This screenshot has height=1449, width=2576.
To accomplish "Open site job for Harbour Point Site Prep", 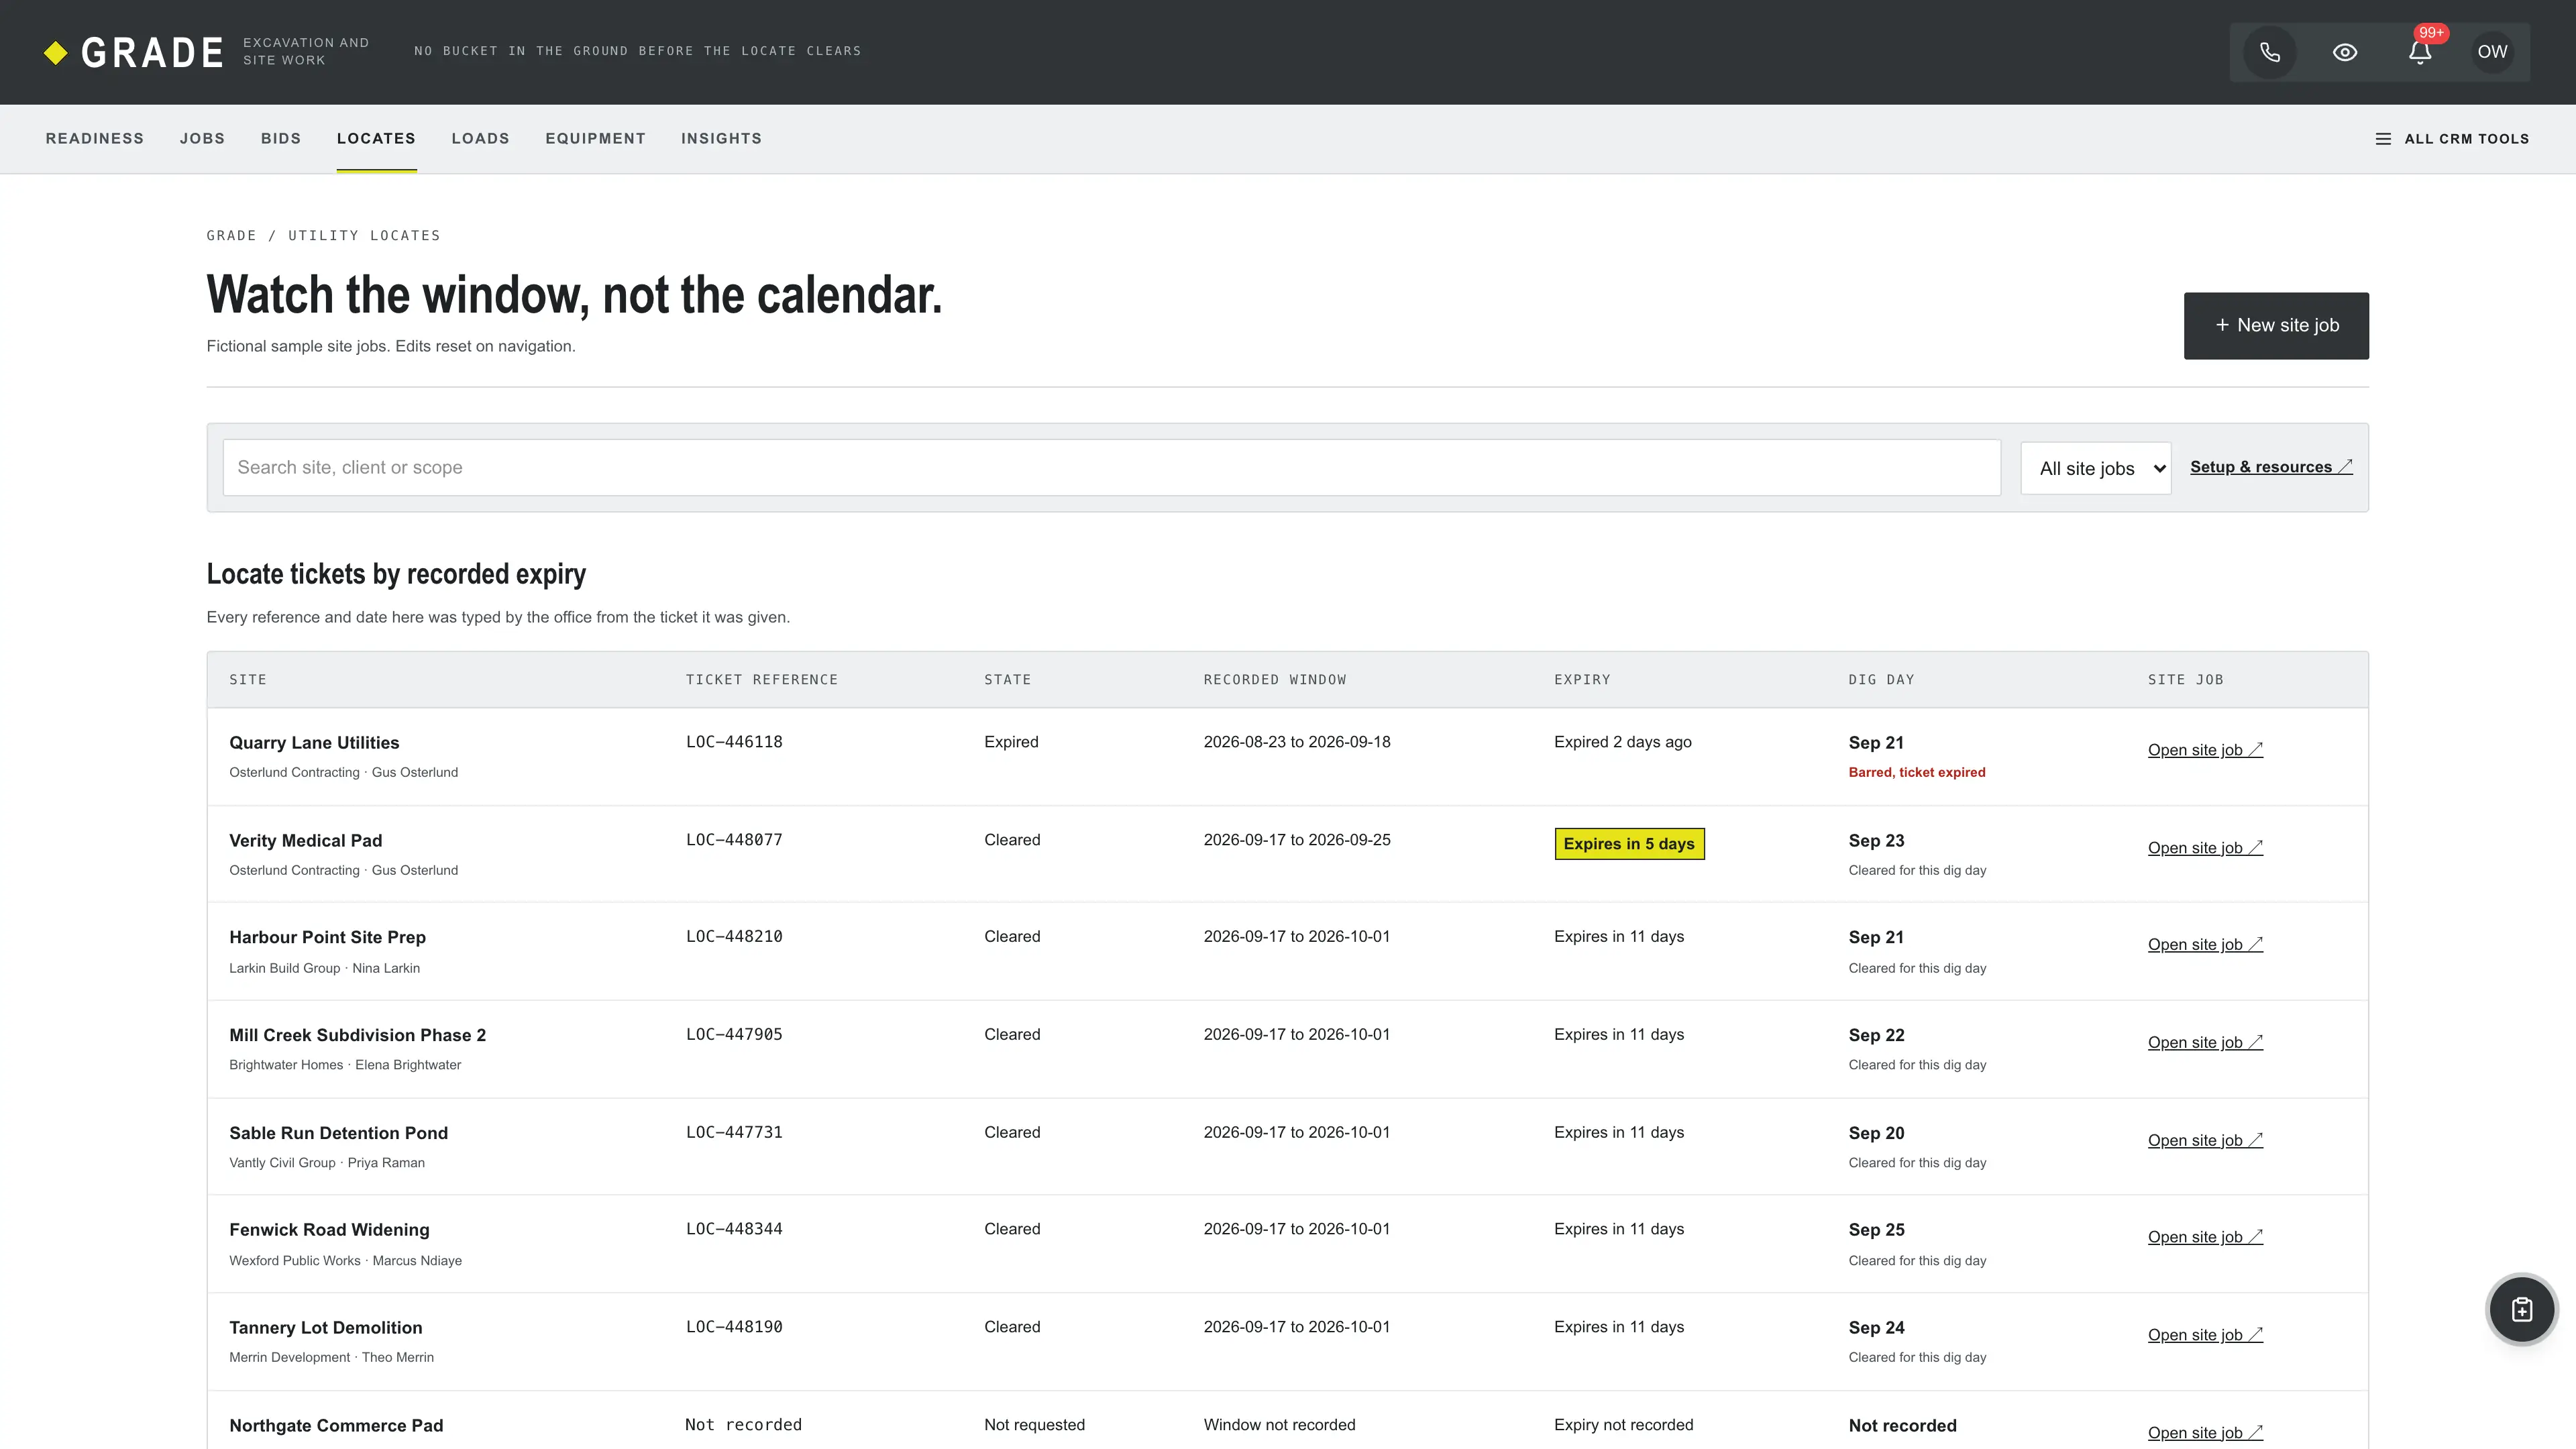I will [x=2205, y=945].
